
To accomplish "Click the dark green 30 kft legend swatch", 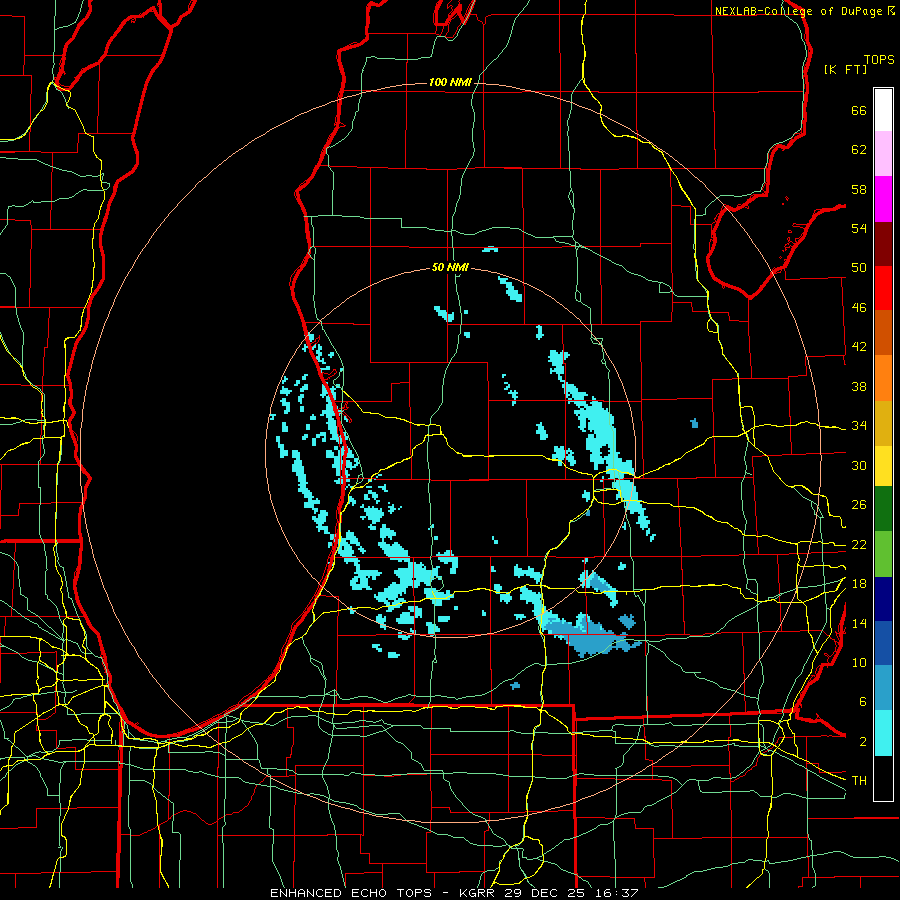I will click(x=883, y=509).
